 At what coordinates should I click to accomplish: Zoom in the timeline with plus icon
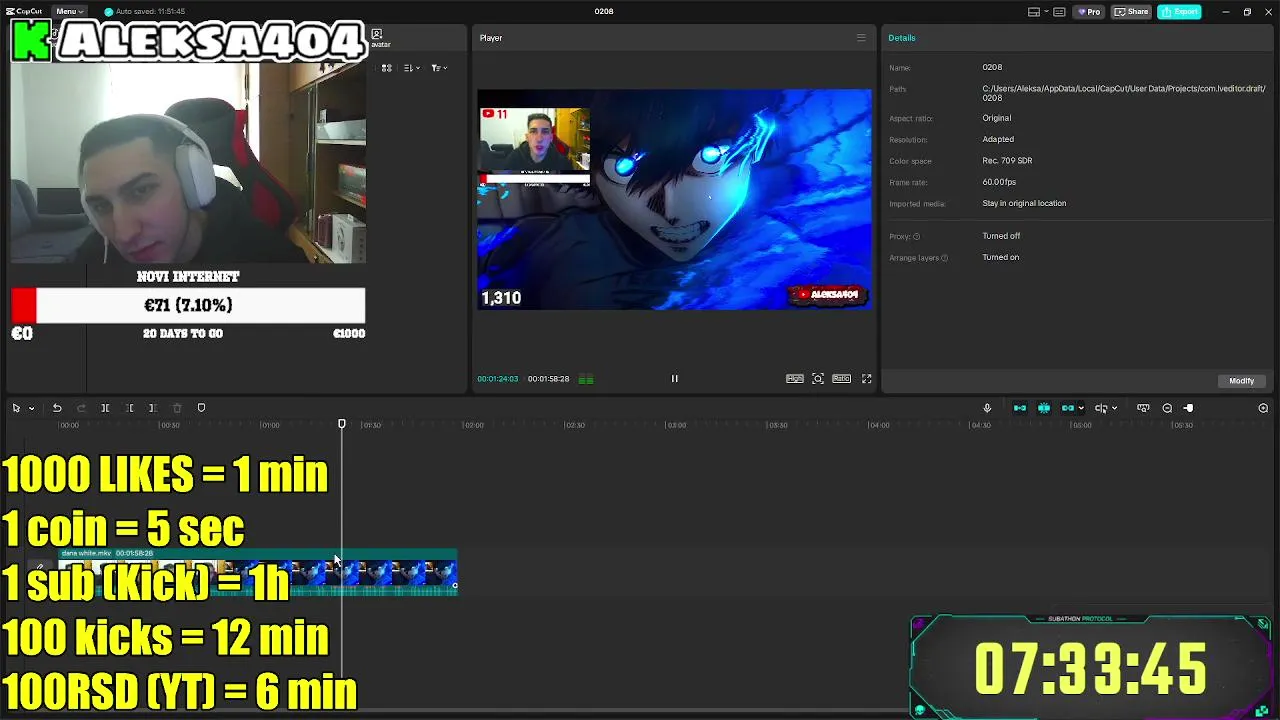coord(1263,408)
